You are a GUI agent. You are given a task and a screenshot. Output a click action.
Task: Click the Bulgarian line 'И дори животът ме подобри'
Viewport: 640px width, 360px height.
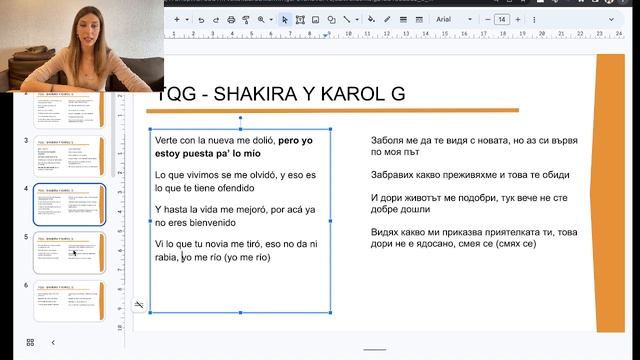(x=469, y=198)
